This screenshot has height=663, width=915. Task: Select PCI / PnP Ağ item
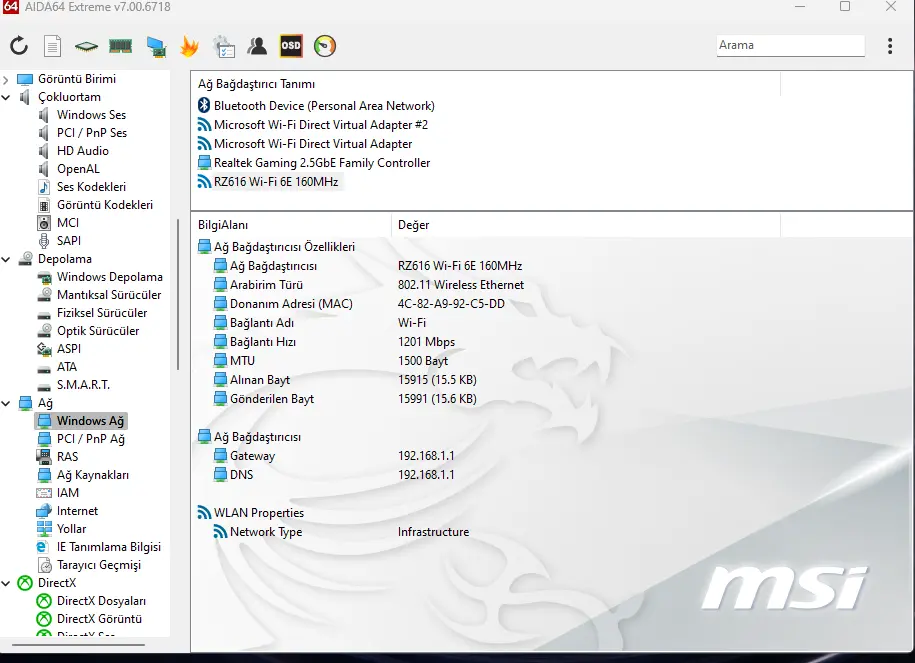(x=91, y=439)
